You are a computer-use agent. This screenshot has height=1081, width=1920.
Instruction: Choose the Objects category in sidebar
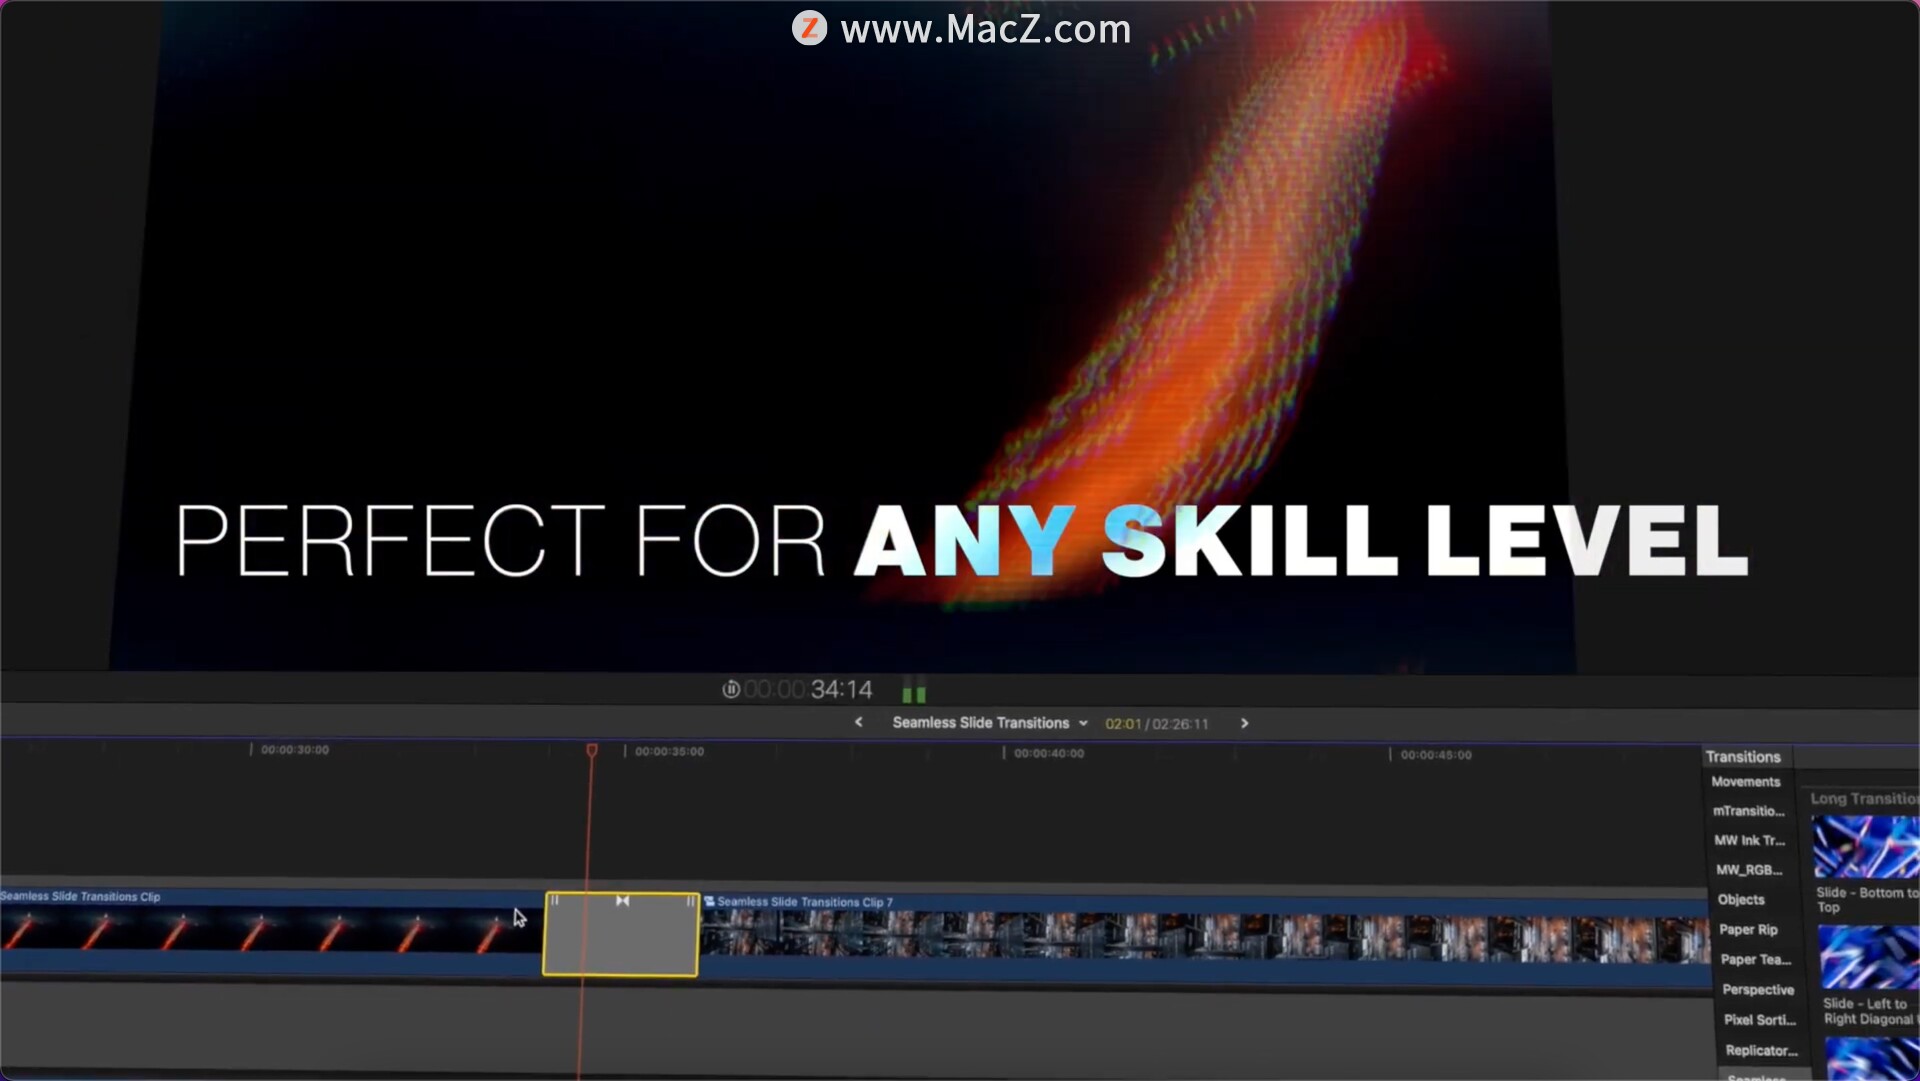click(x=1740, y=900)
